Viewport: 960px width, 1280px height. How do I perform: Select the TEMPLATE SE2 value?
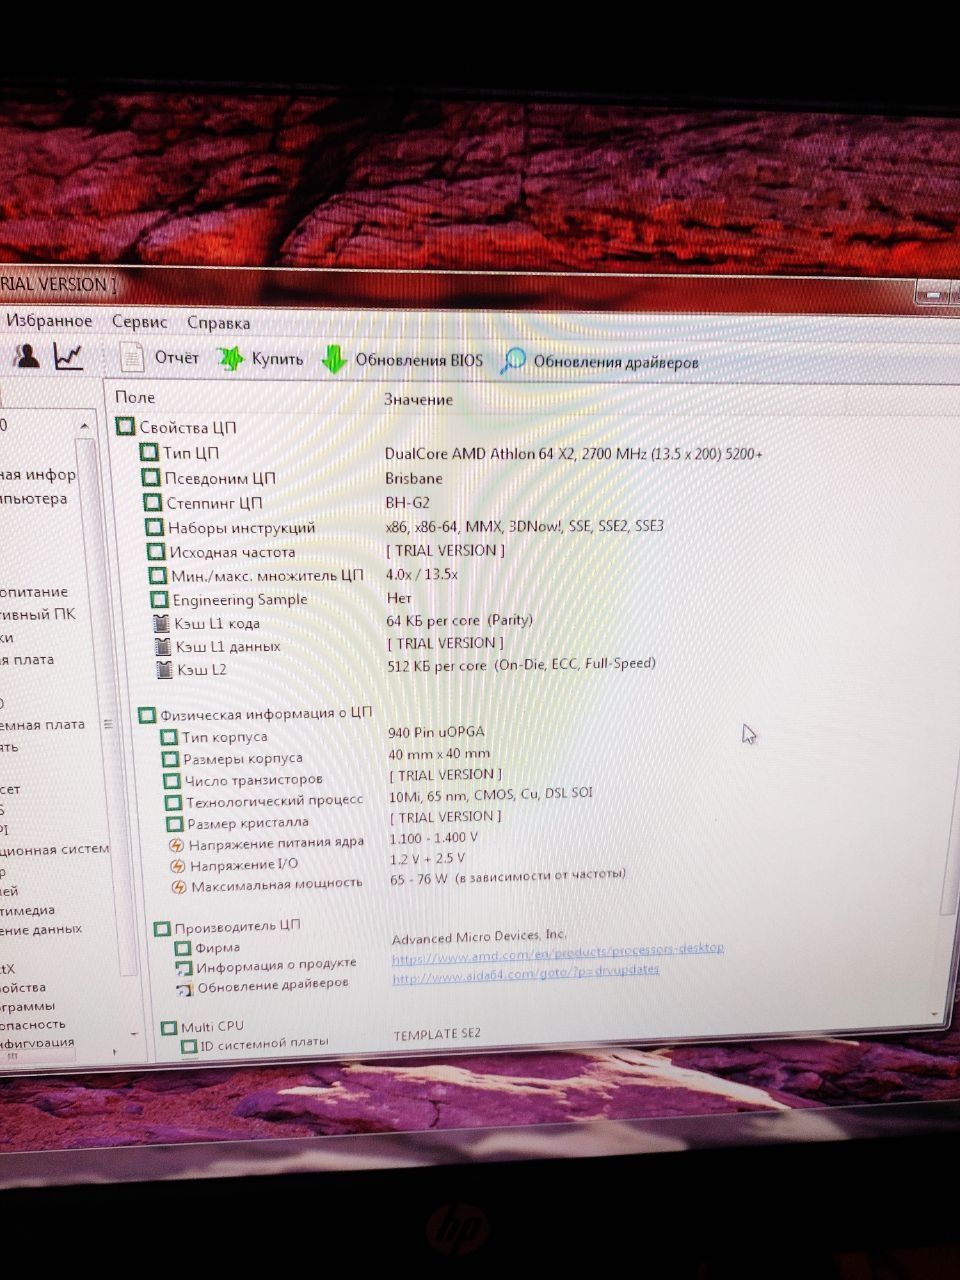(x=437, y=1034)
